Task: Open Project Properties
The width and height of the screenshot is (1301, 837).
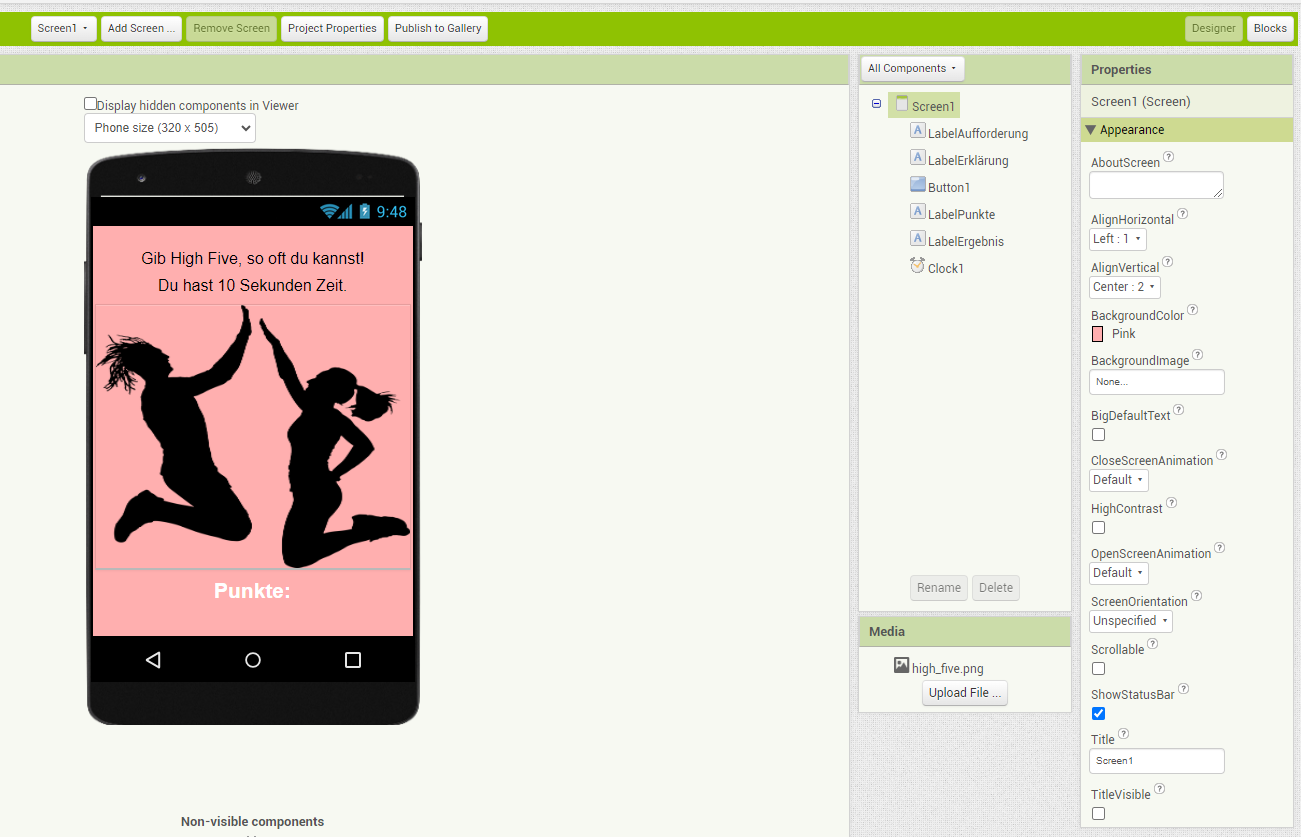Action: 332,28
